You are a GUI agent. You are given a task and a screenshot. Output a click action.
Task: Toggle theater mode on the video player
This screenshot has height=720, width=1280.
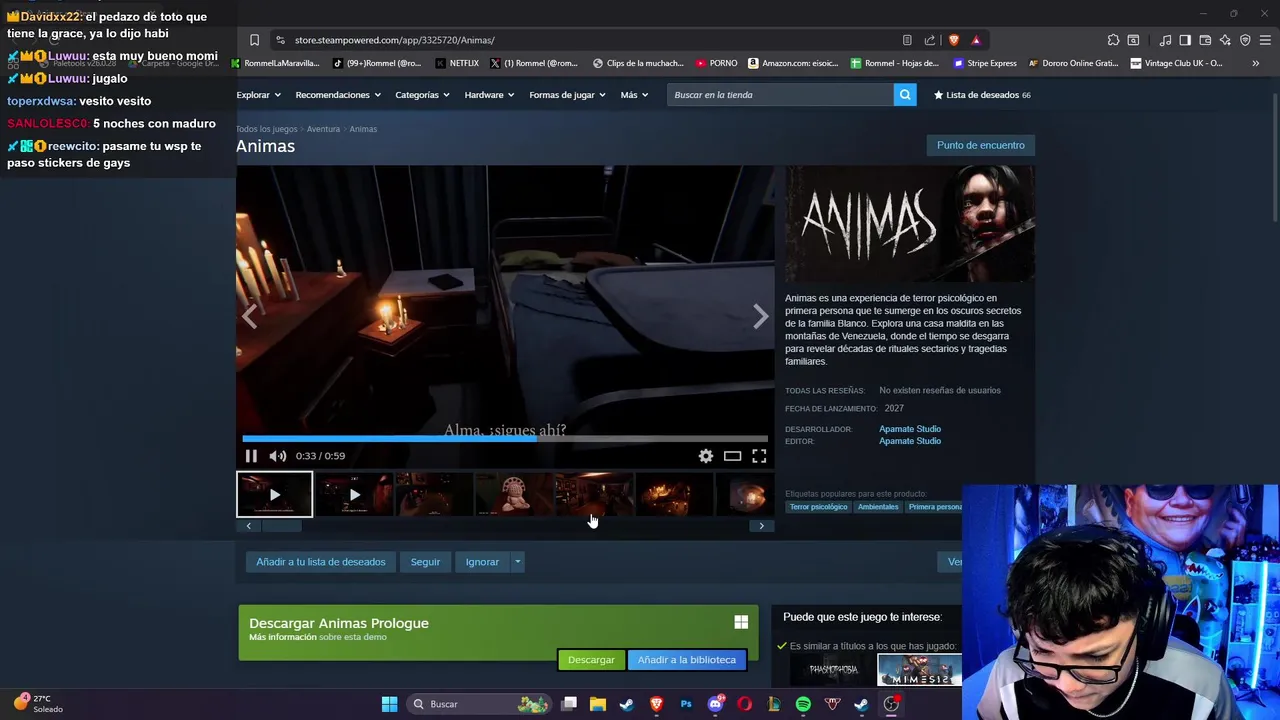733,456
